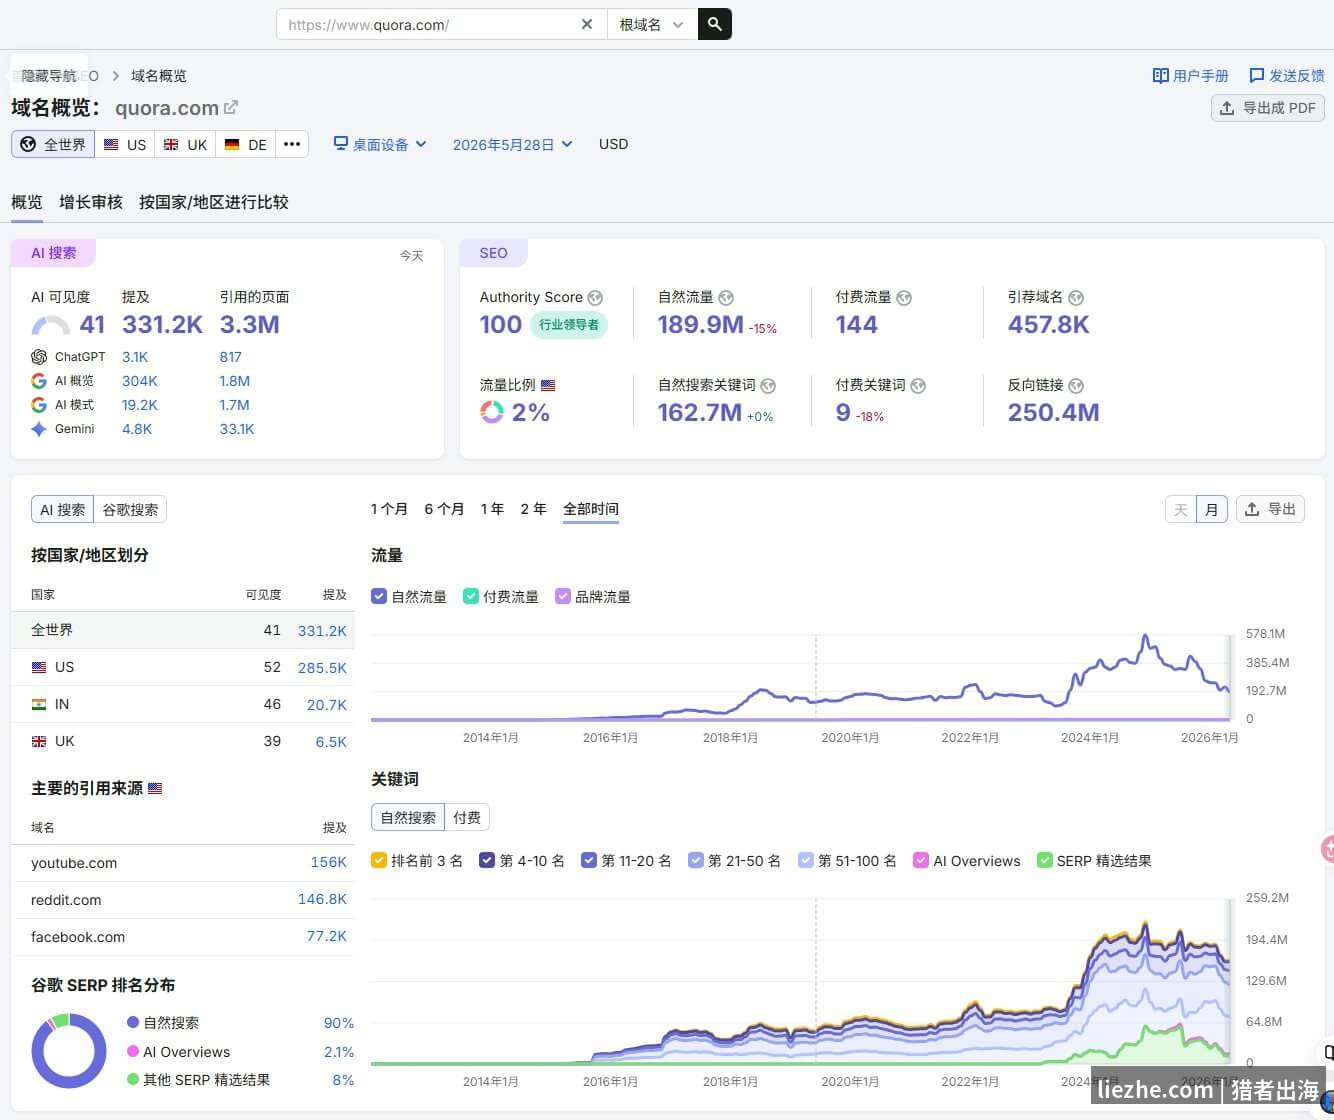Screen dimensions: 1334x1120
Task: Click the globe info icon beside Authority Score
Action: click(x=595, y=297)
